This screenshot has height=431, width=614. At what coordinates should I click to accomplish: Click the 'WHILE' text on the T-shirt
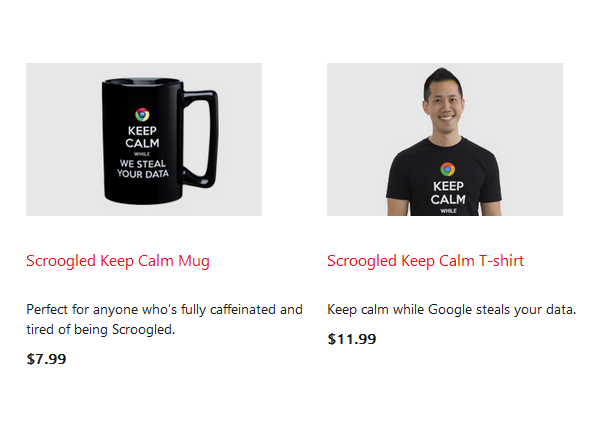tap(448, 211)
